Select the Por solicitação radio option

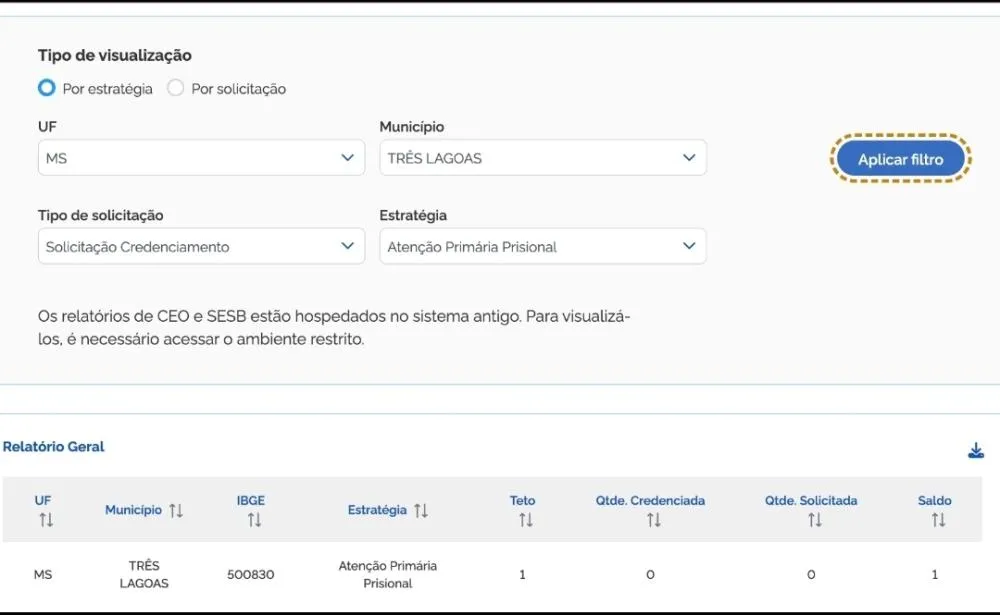(176, 88)
